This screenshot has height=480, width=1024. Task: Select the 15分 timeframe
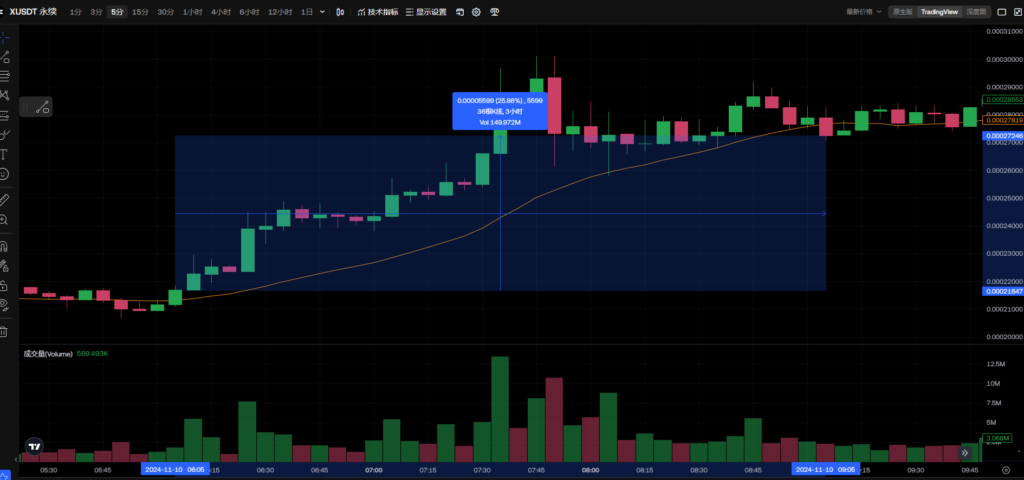pos(141,12)
